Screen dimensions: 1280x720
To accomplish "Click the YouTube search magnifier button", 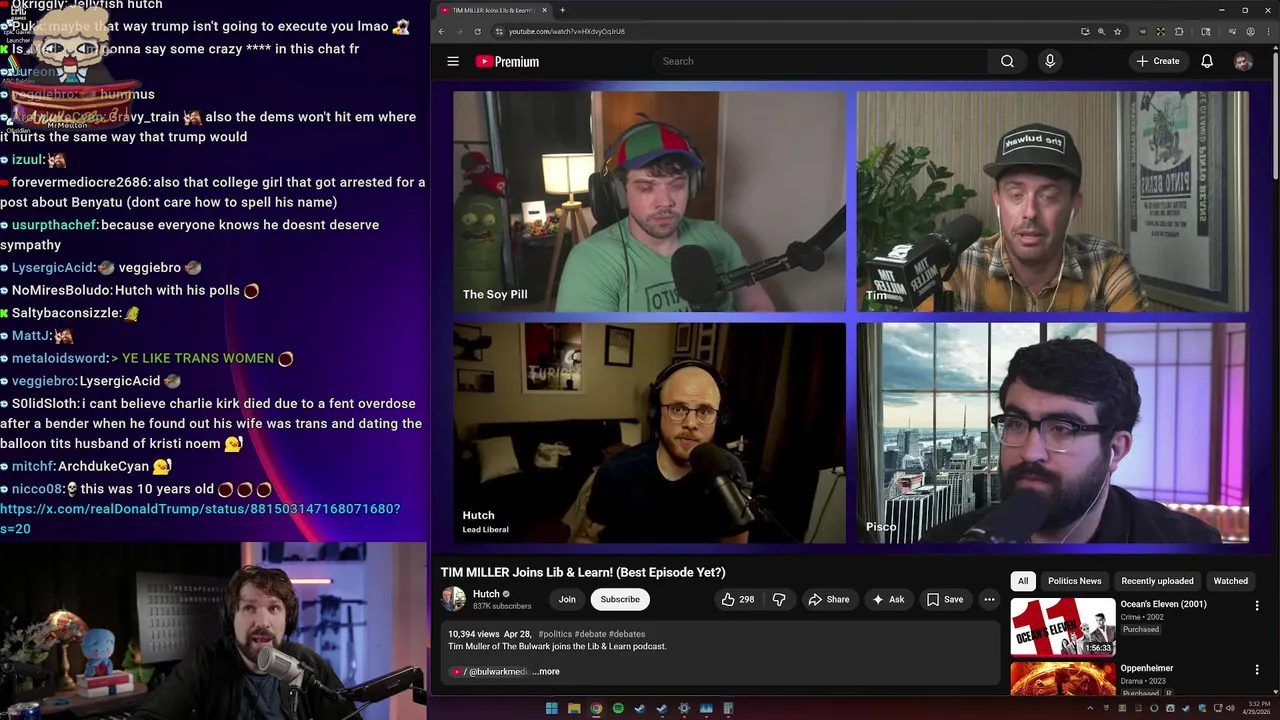I will tap(1007, 61).
